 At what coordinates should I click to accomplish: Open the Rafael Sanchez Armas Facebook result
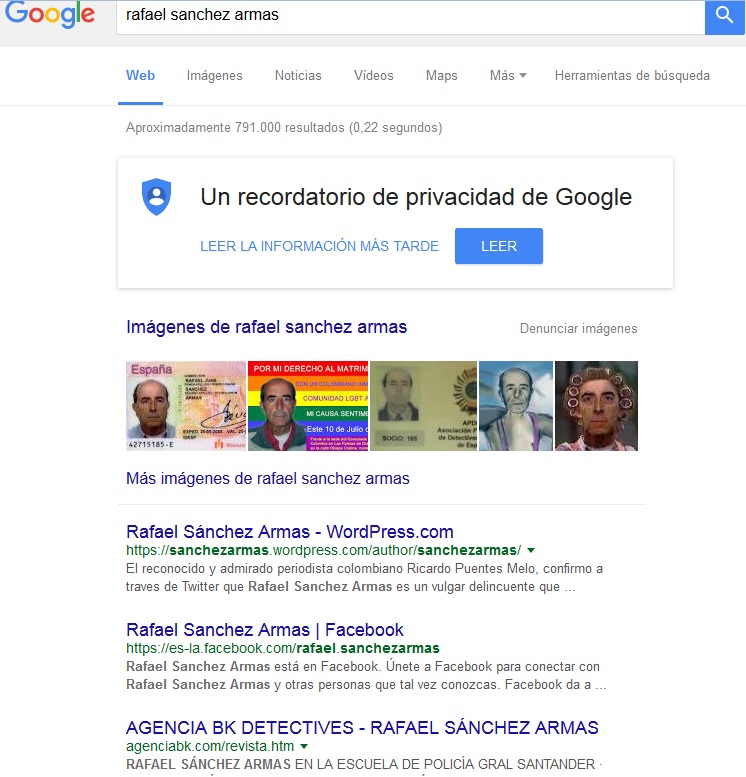pyautogui.click(x=265, y=630)
